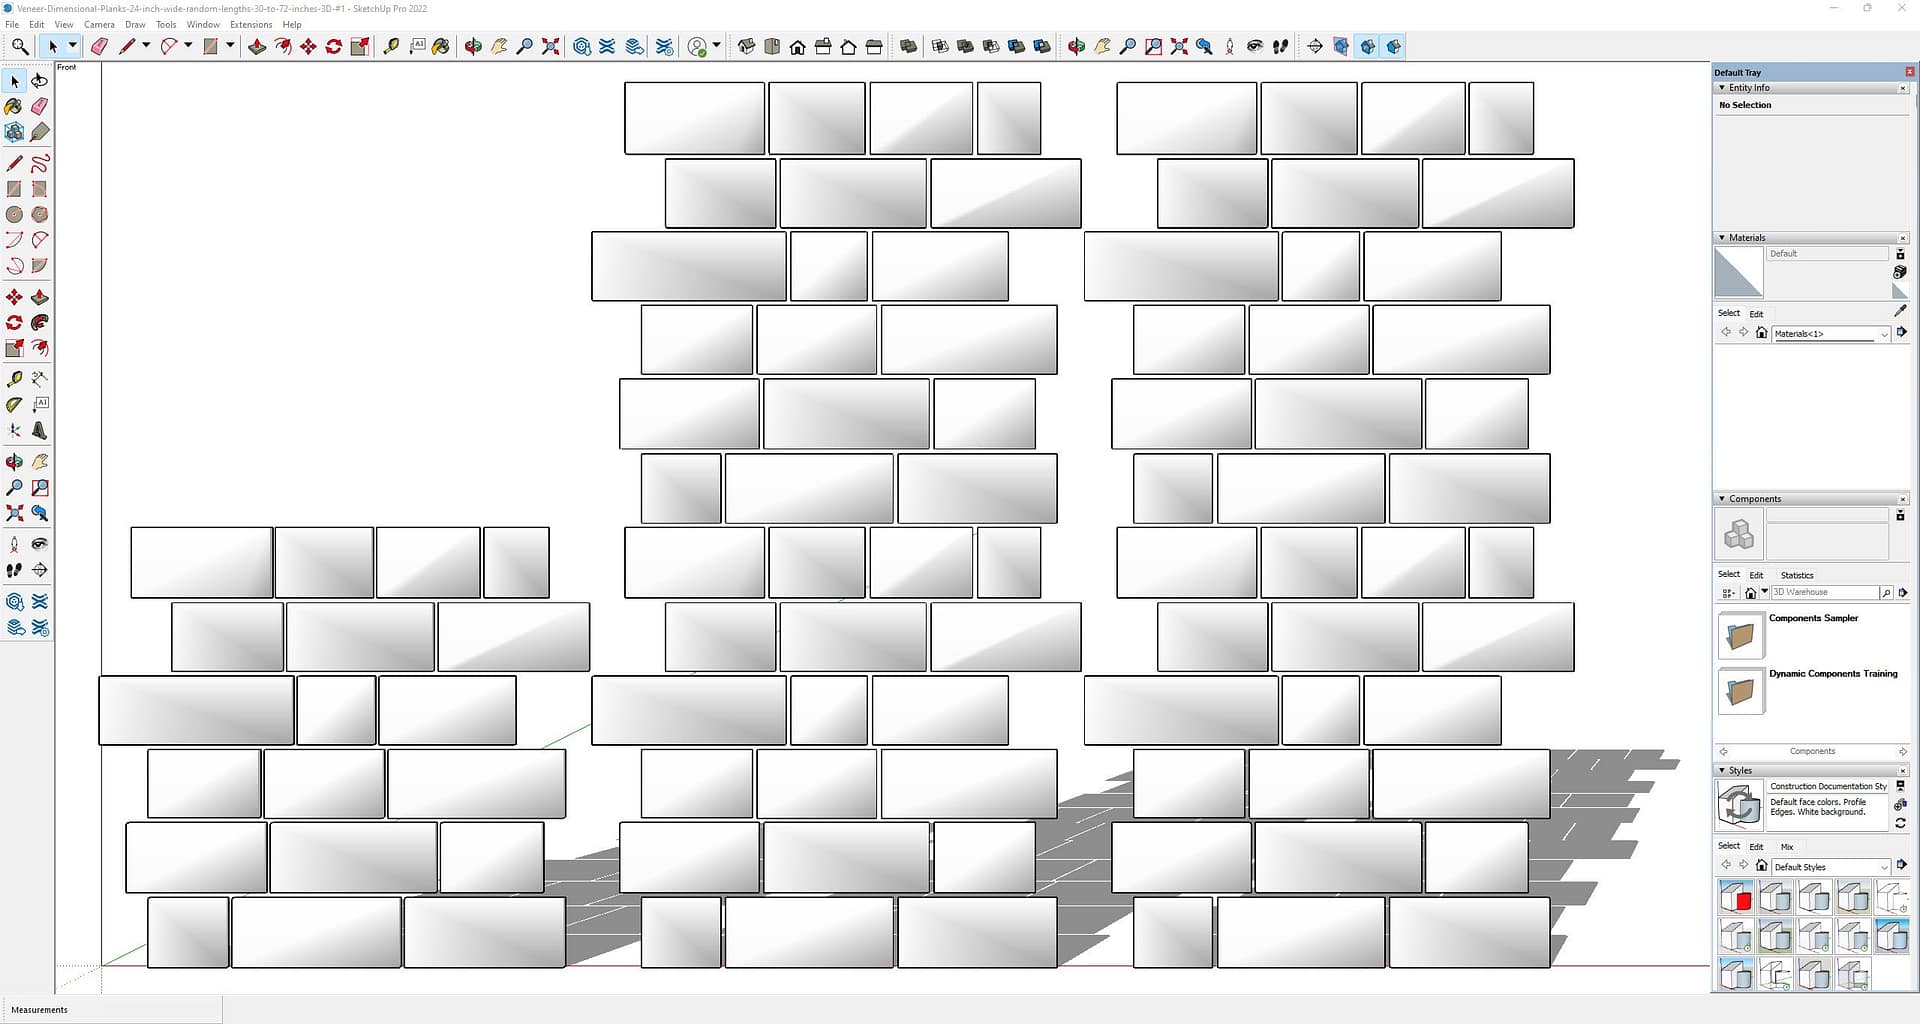
Task: Open the Extensions menu
Action: pos(250,24)
